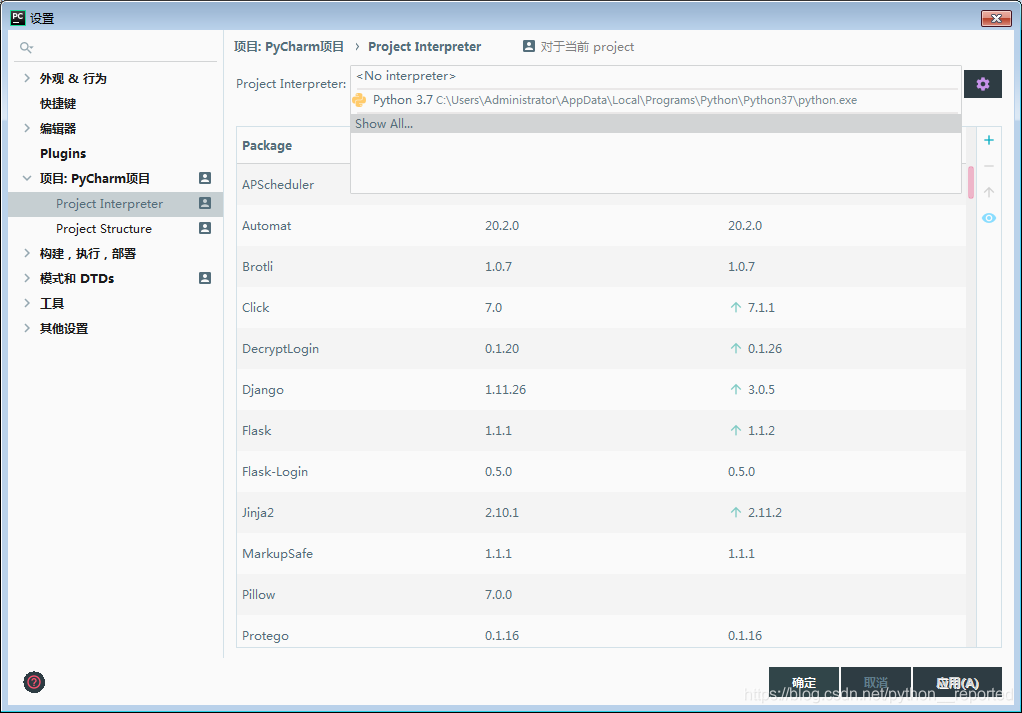Expand the 工具 section
The image size is (1022, 713).
[x=27, y=303]
